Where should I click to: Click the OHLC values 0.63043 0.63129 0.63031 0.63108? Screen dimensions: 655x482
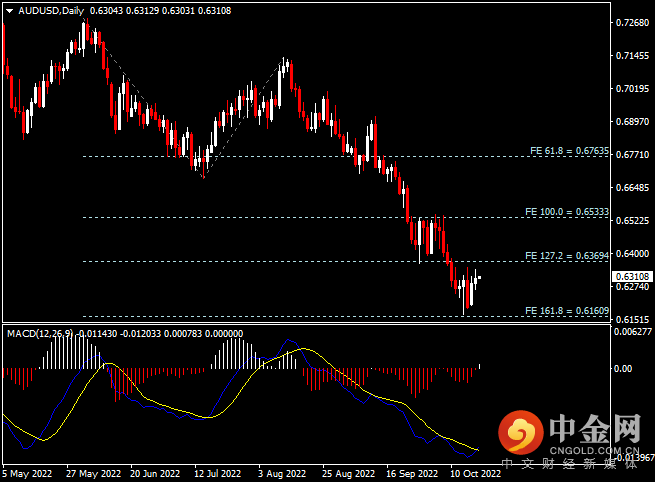(x=160, y=11)
